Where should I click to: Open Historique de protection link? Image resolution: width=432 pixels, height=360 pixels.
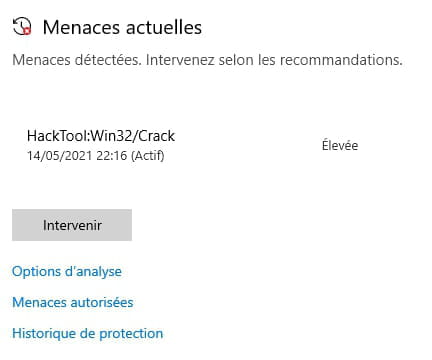coord(88,333)
